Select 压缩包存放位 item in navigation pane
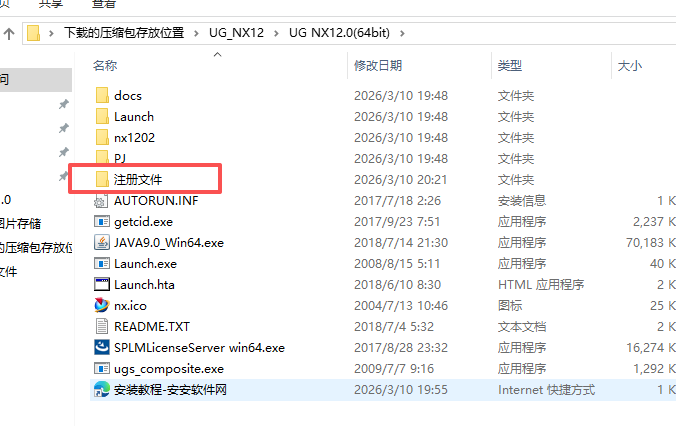This screenshot has width=676, height=426. pos(36,247)
